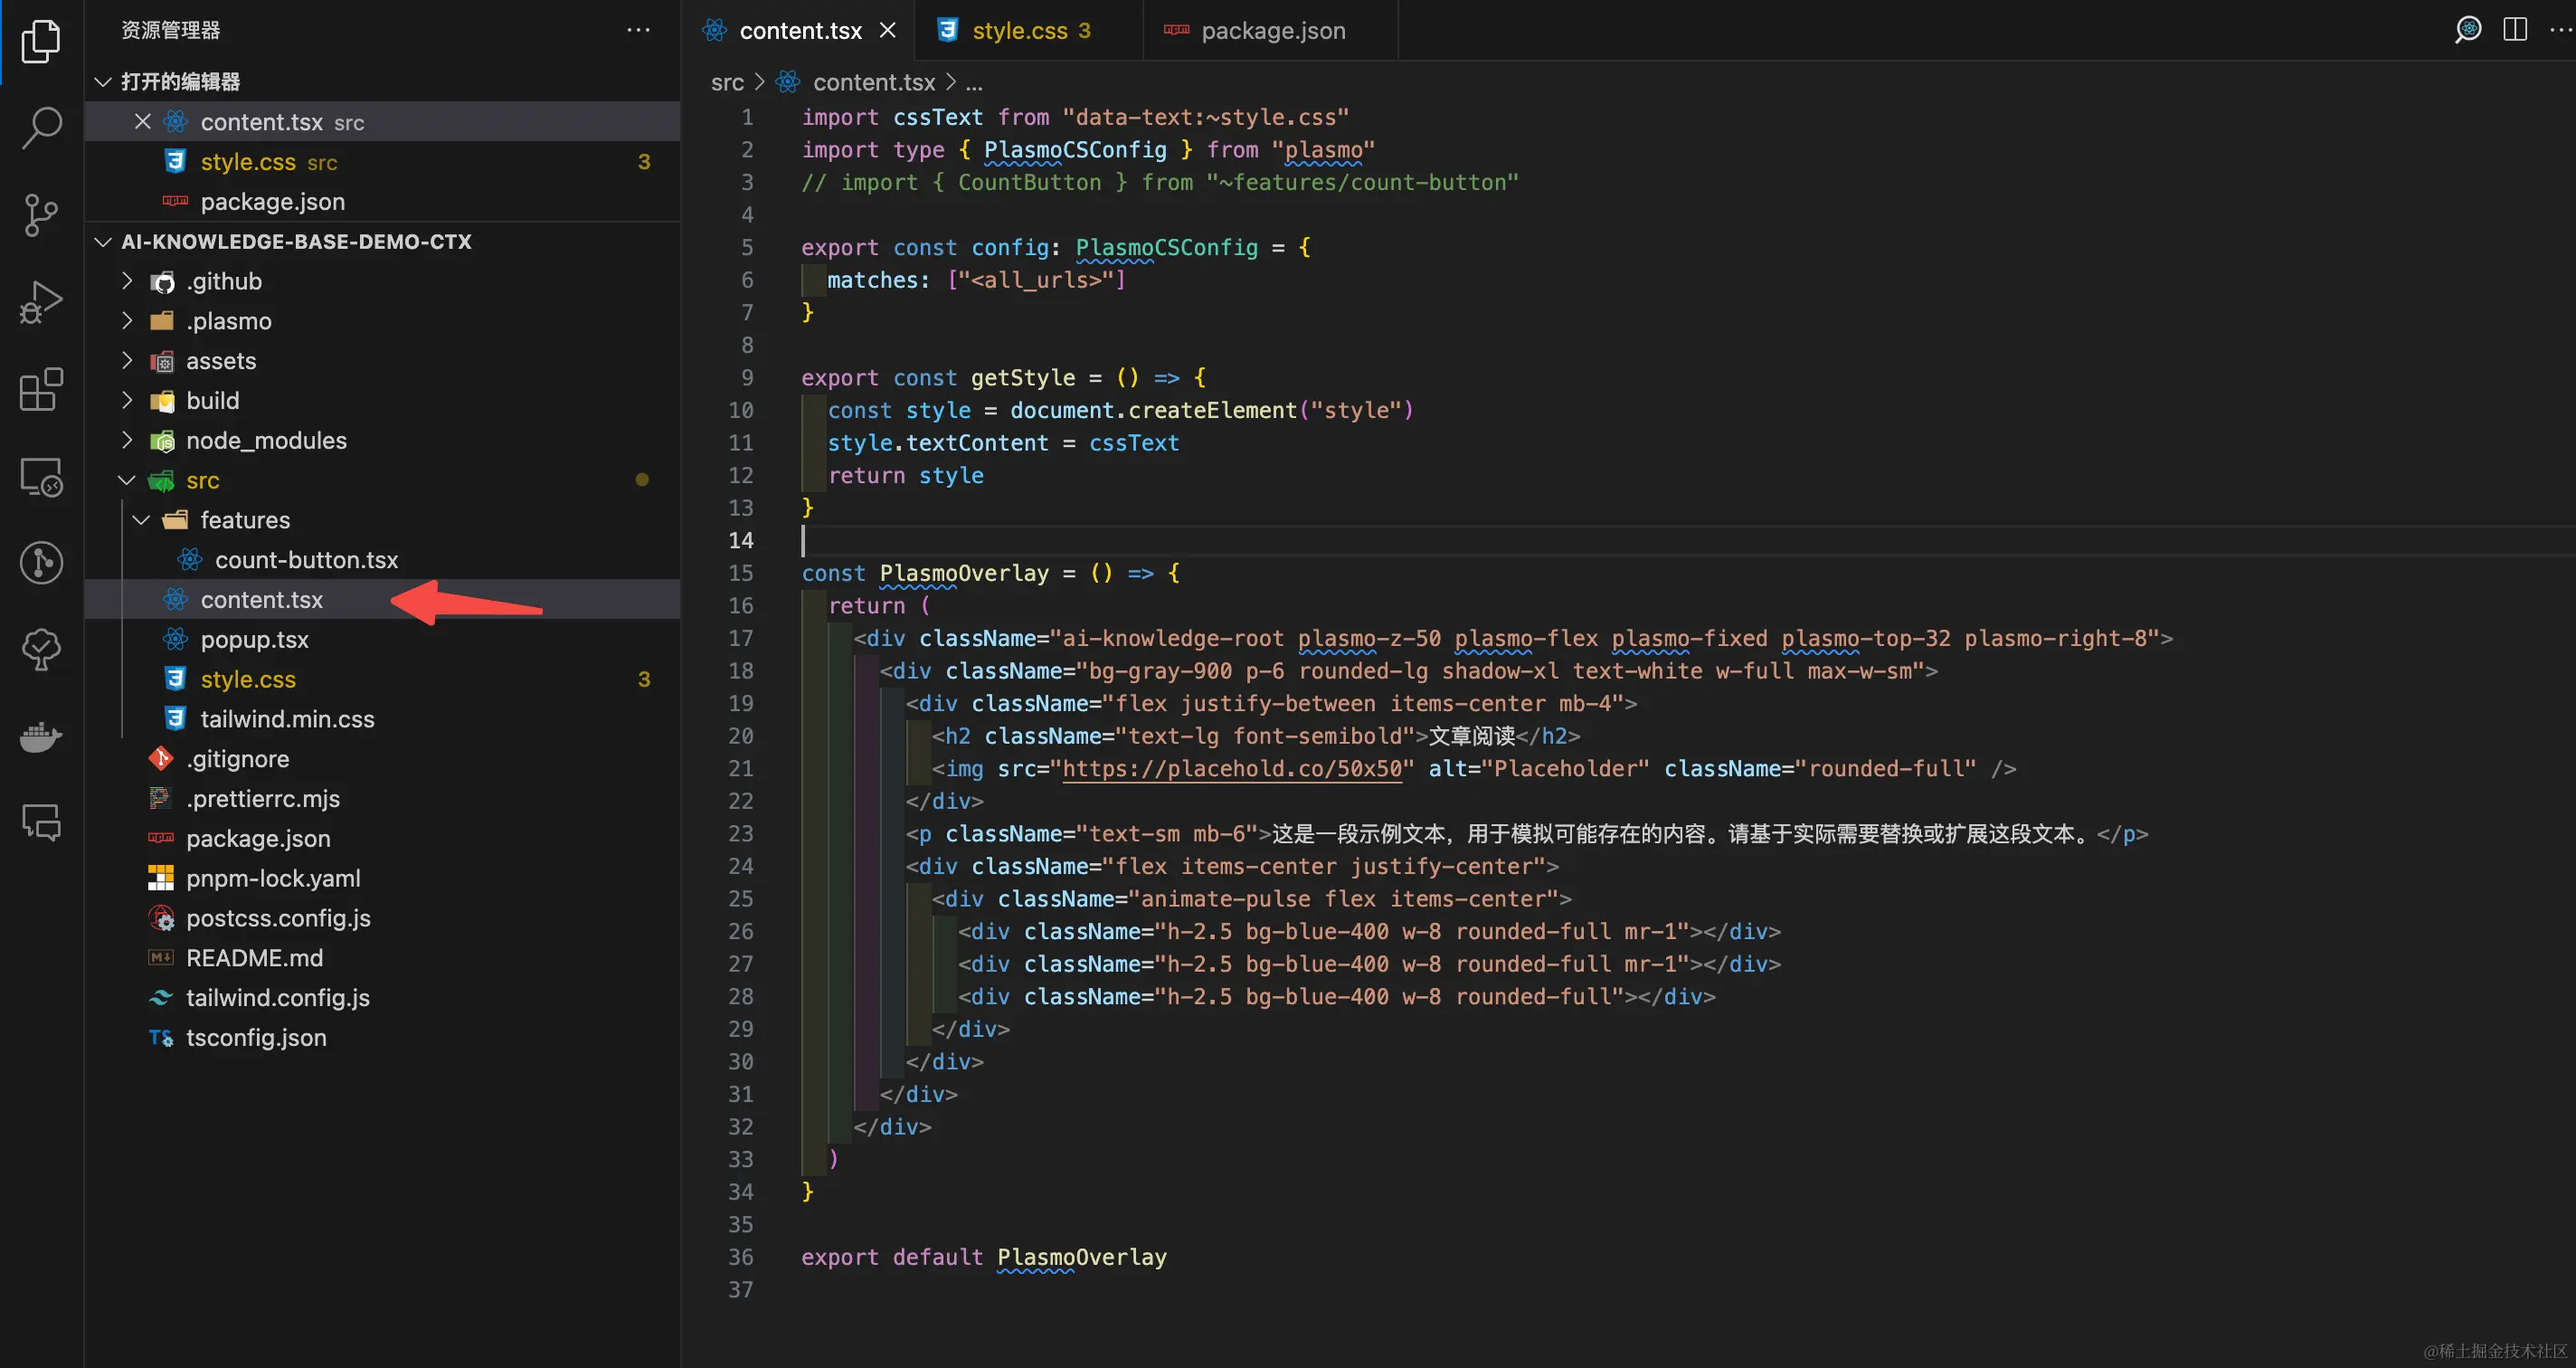Open the Search view in activity bar
This screenshot has width=2576, height=1368.
click(x=41, y=127)
